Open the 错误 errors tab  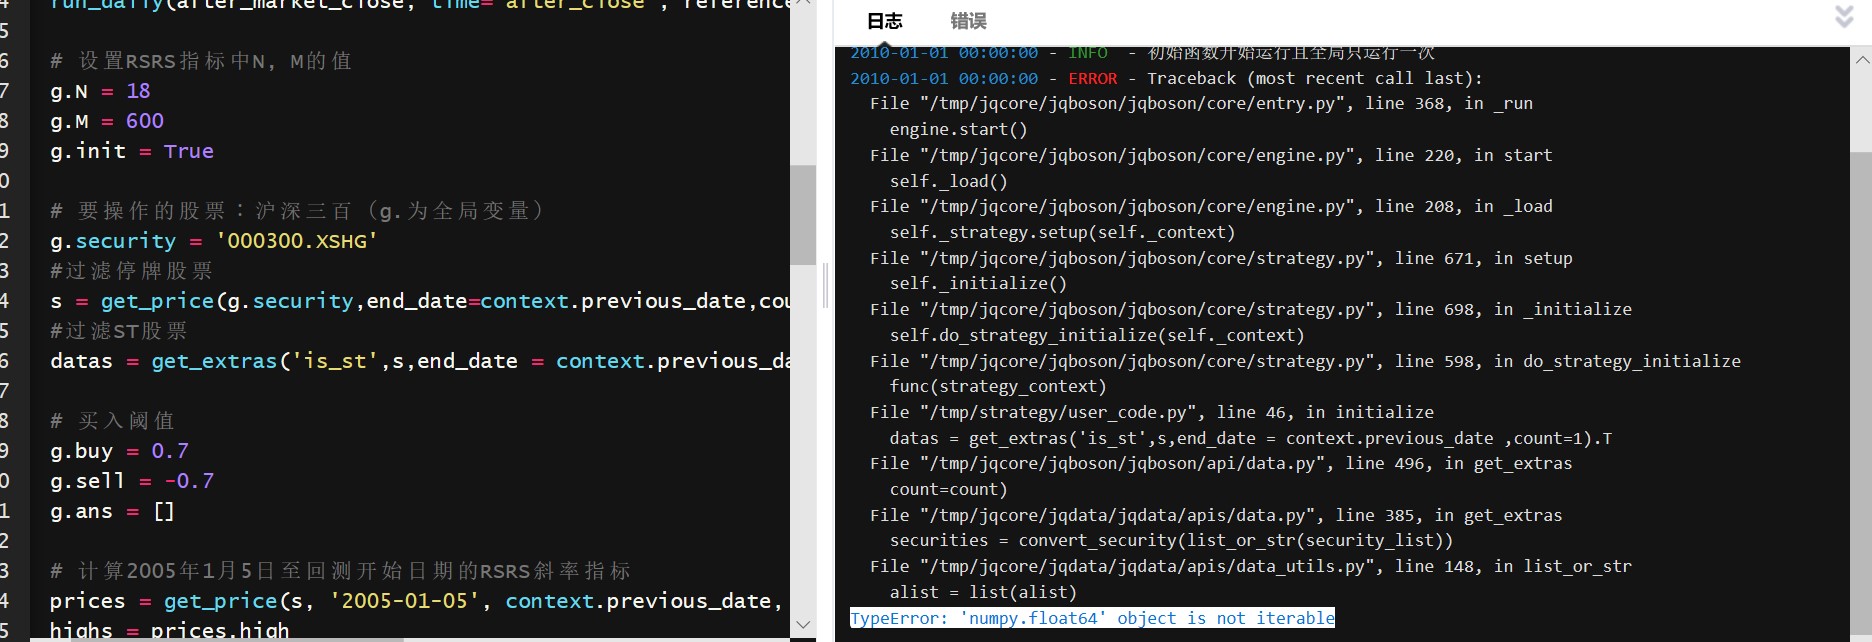967,21
